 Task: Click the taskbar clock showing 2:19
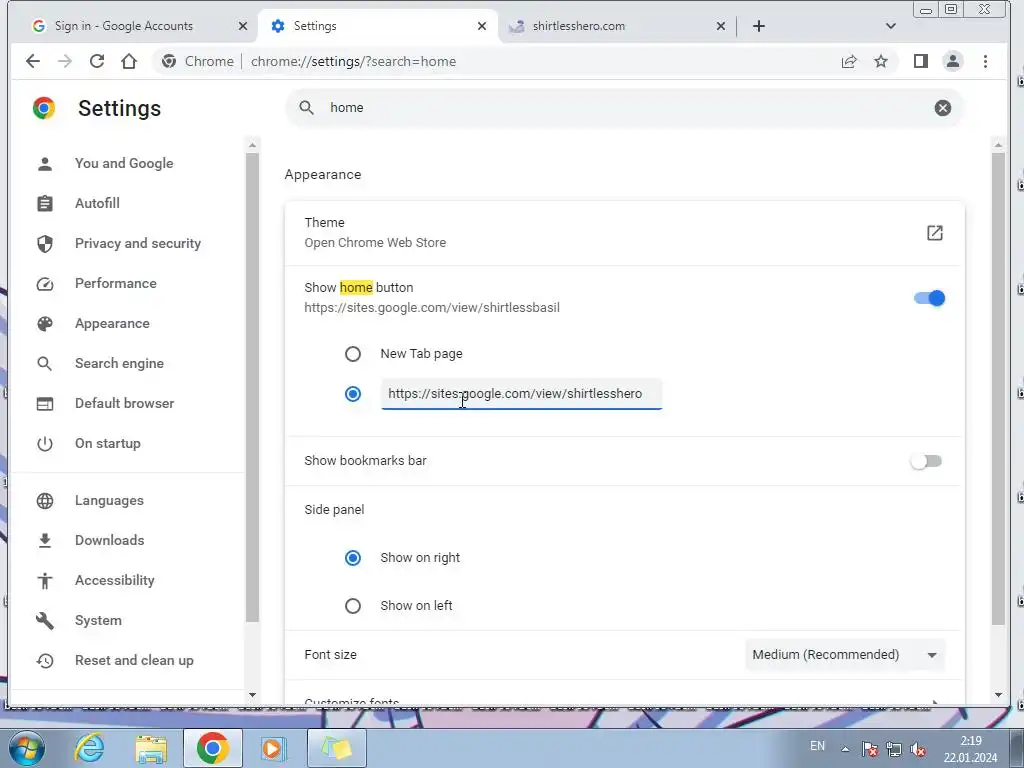970,749
